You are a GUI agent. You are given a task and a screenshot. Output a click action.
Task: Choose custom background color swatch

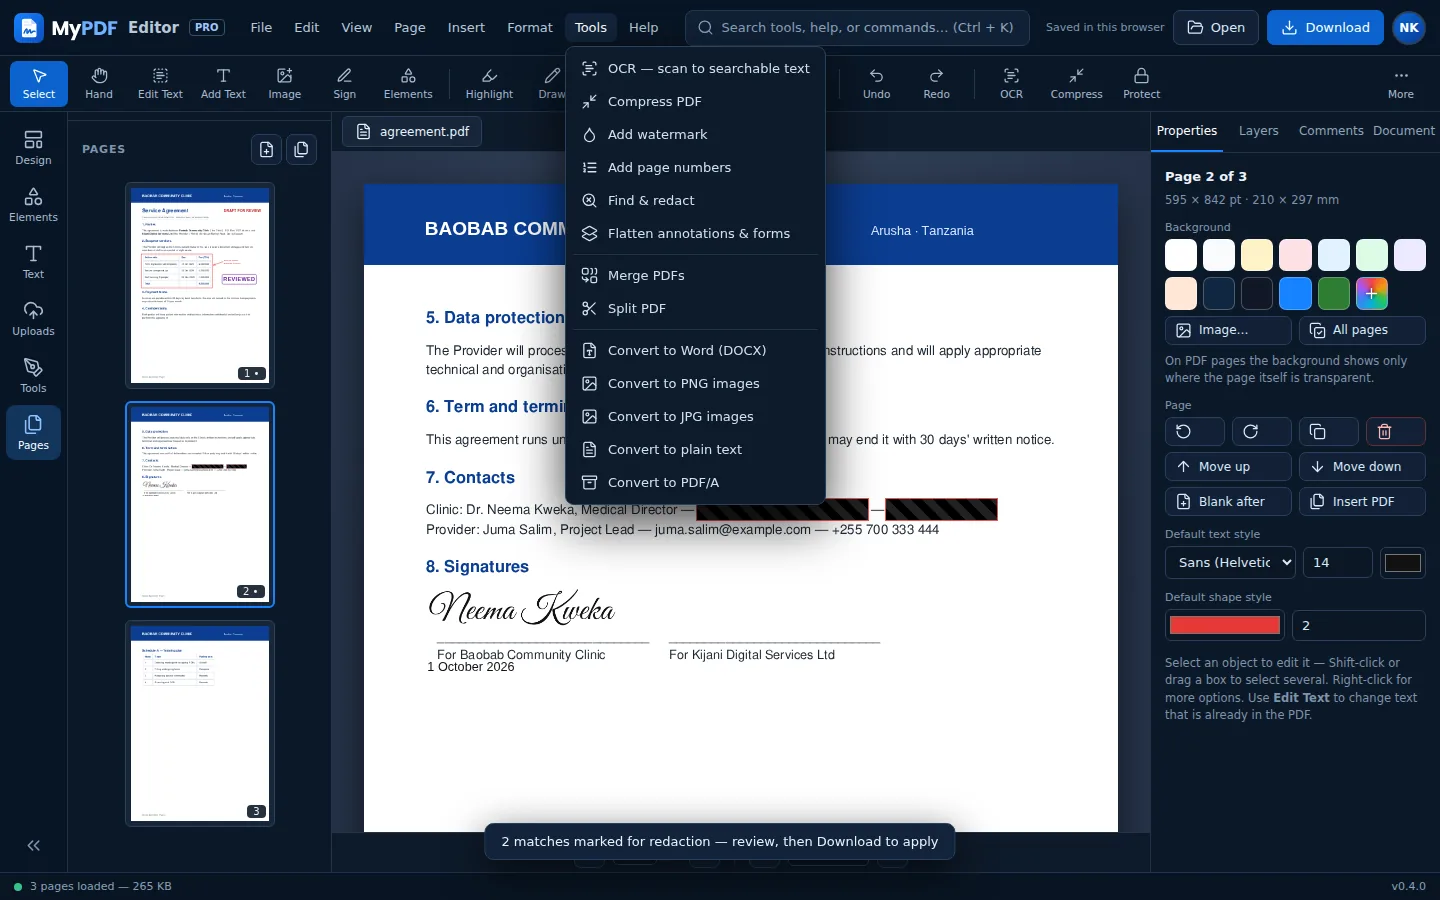click(1372, 293)
